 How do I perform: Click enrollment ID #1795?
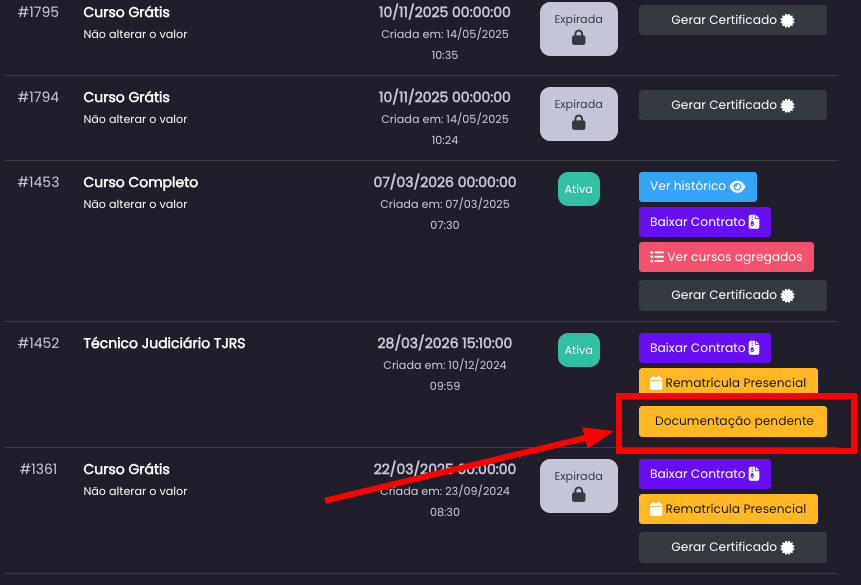(39, 12)
